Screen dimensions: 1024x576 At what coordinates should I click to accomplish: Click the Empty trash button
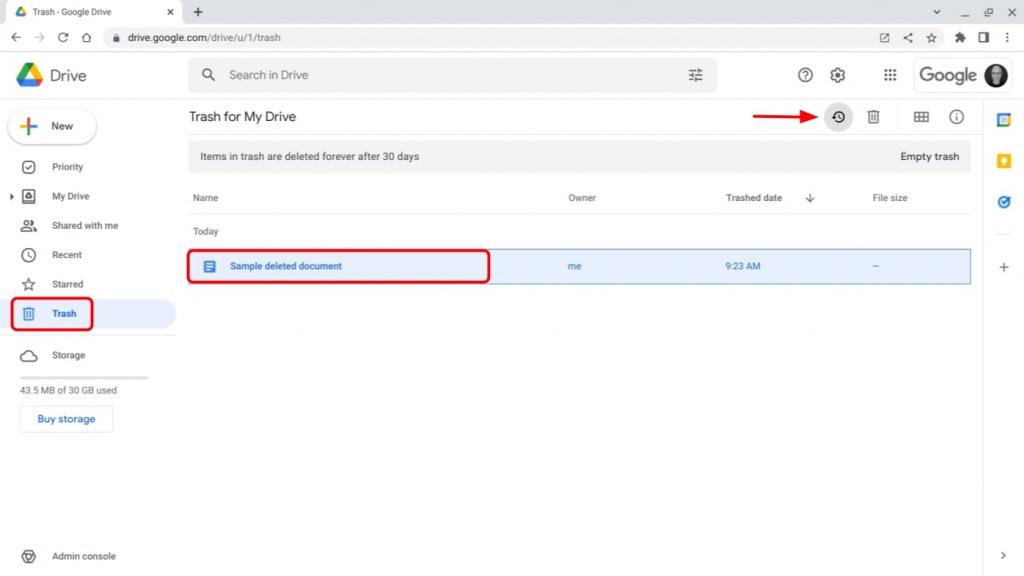click(x=929, y=156)
